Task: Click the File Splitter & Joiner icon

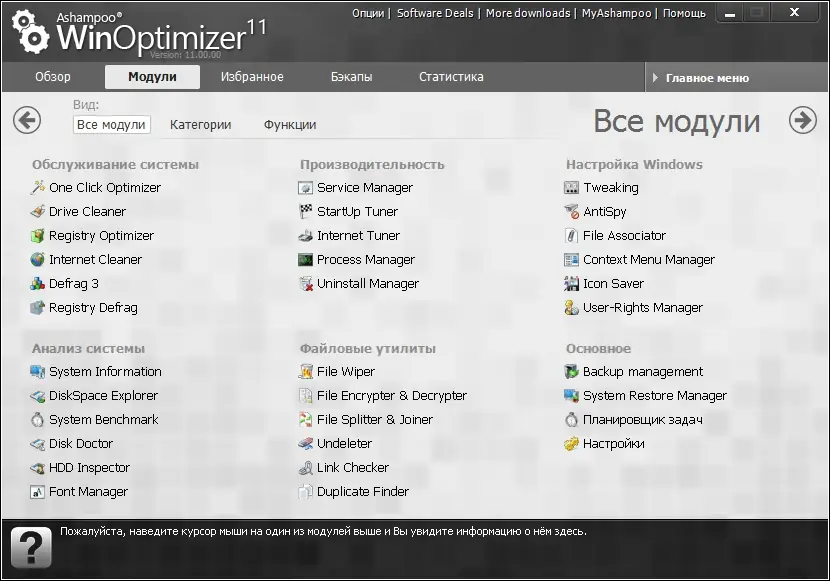Action: pos(305,420)
